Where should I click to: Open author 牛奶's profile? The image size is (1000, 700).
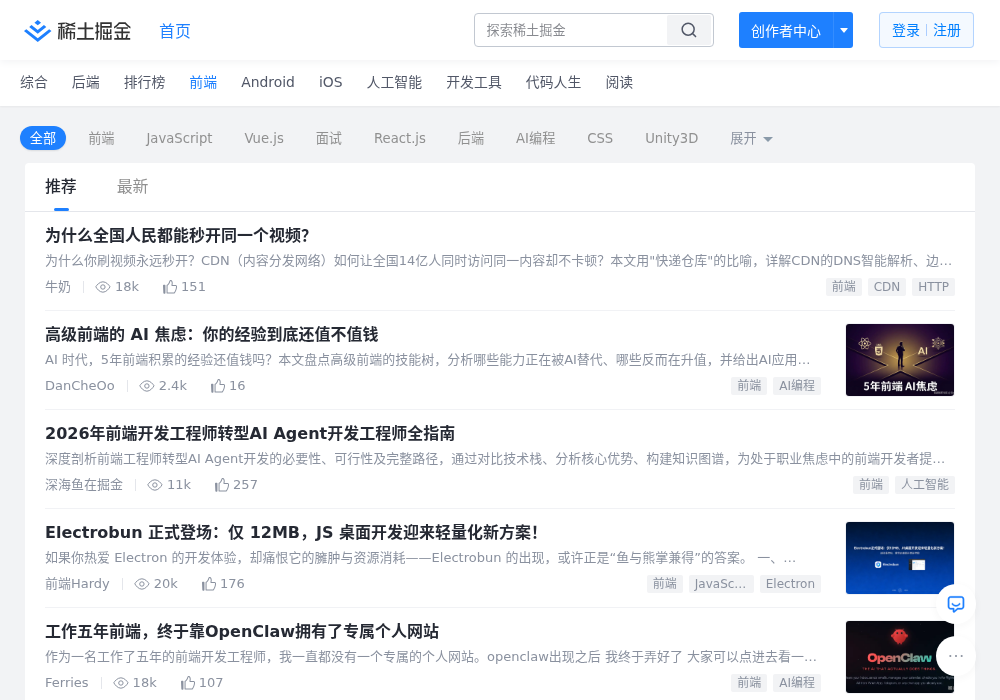pos(58,287)
